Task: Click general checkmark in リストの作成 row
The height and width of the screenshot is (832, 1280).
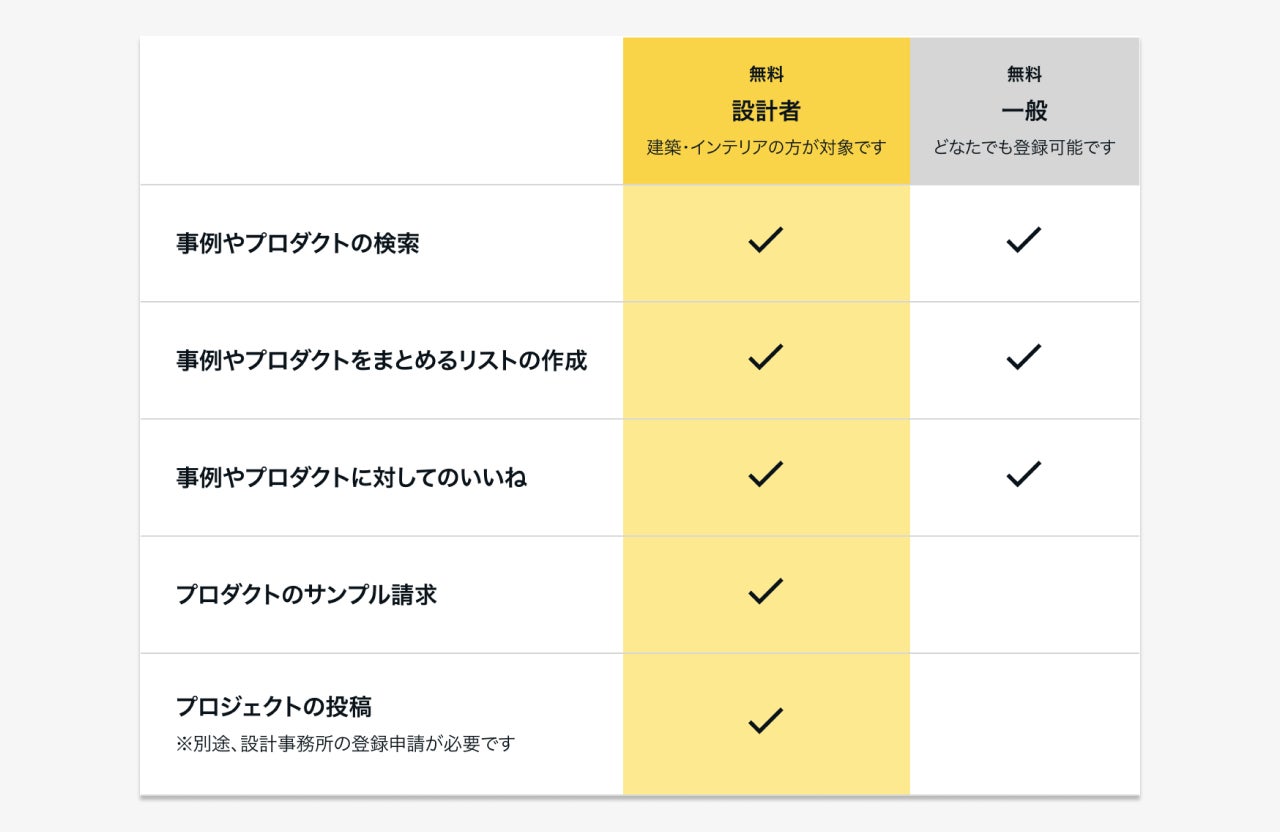Action: (1023, 357)
